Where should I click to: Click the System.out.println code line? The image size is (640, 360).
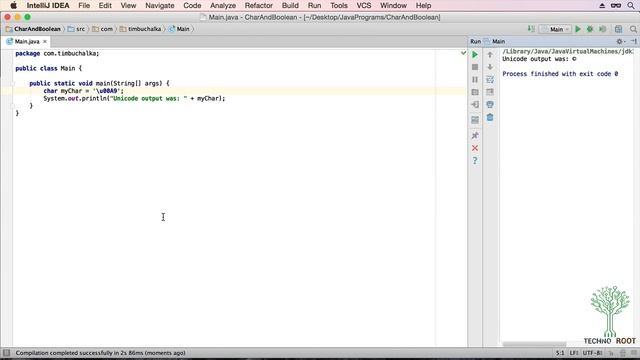[x=134, y=98]
